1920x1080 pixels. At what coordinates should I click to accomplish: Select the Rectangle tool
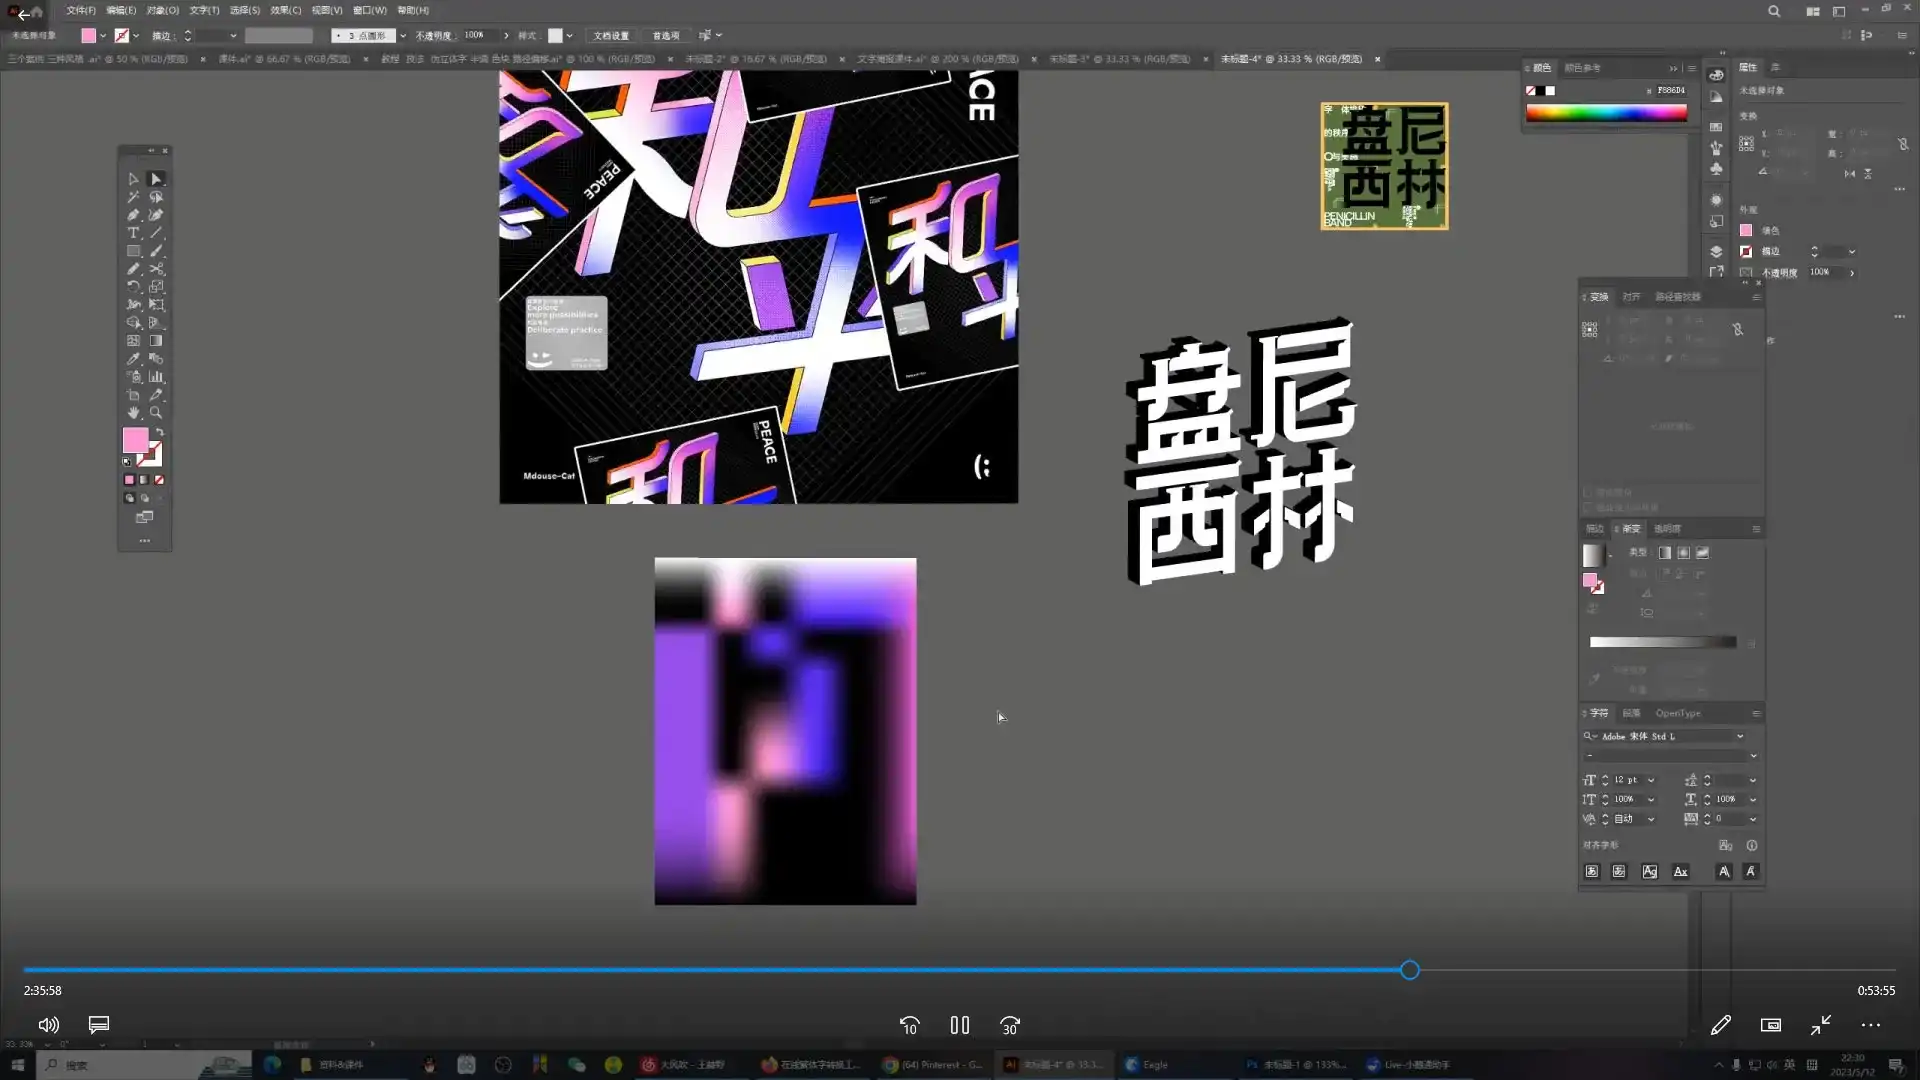pos(133,251)
